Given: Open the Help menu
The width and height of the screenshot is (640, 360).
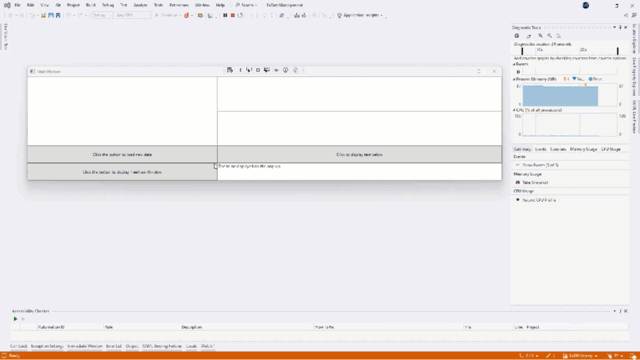Looking at the screenshot, I should pos(220,5).
